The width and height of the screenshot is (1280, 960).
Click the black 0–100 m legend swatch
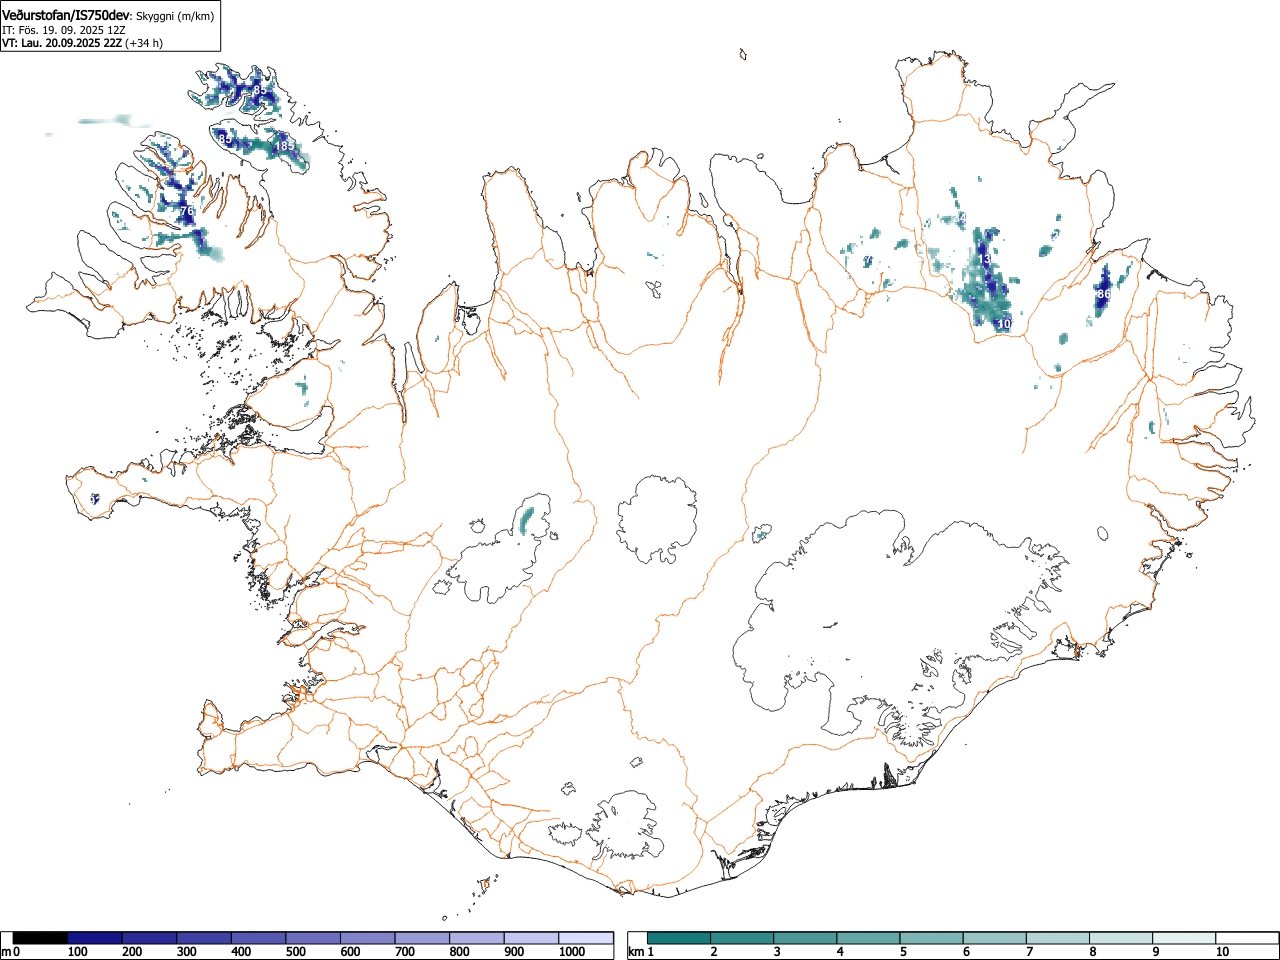(x=41, y=938)
